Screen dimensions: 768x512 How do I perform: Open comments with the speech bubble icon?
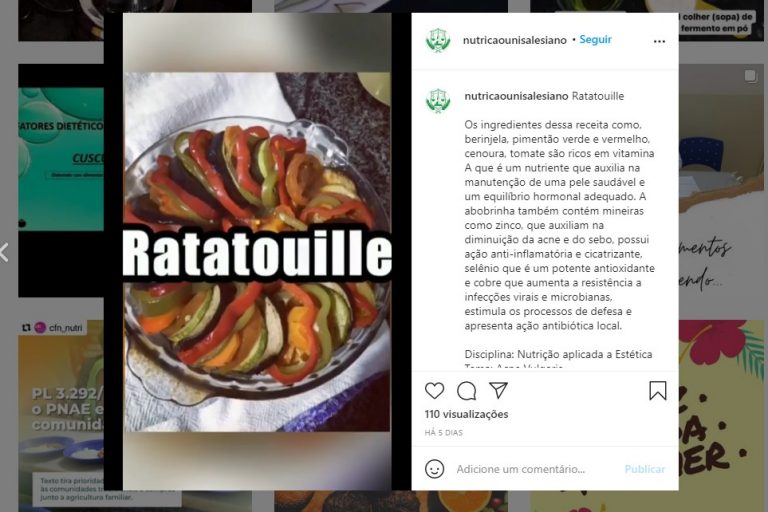coord(466,390)
